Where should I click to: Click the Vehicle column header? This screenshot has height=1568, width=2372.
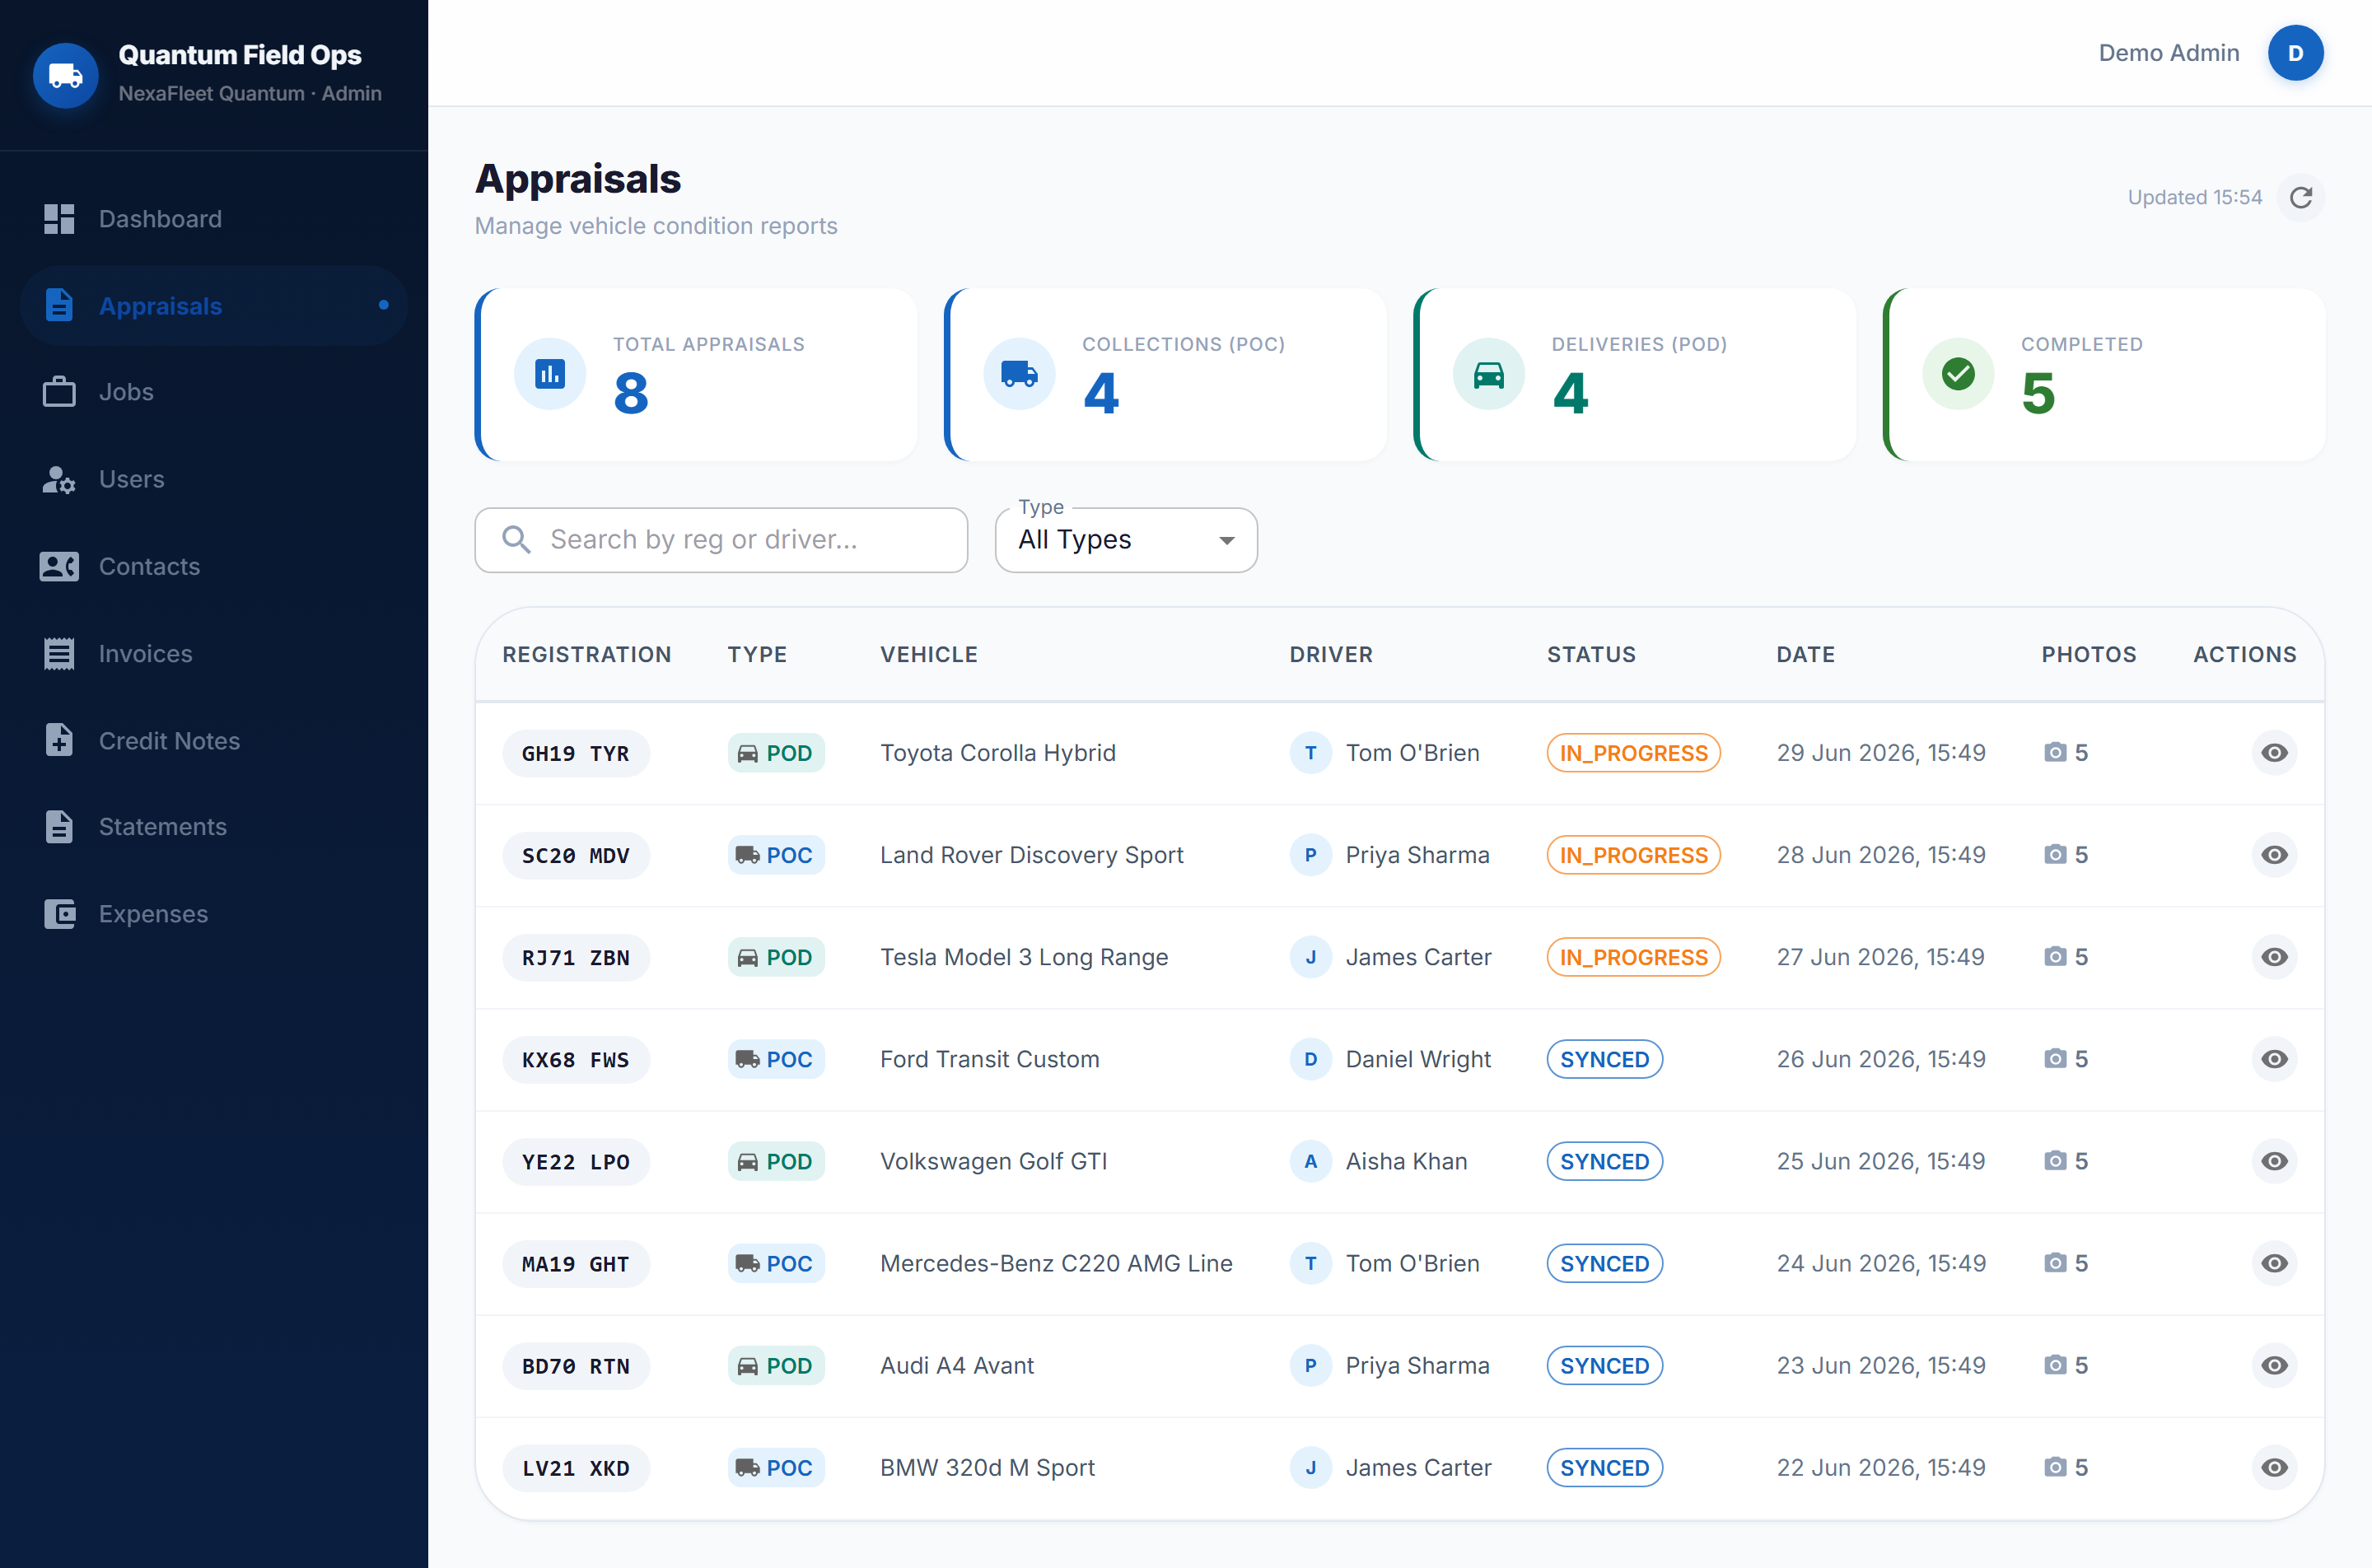929,654
